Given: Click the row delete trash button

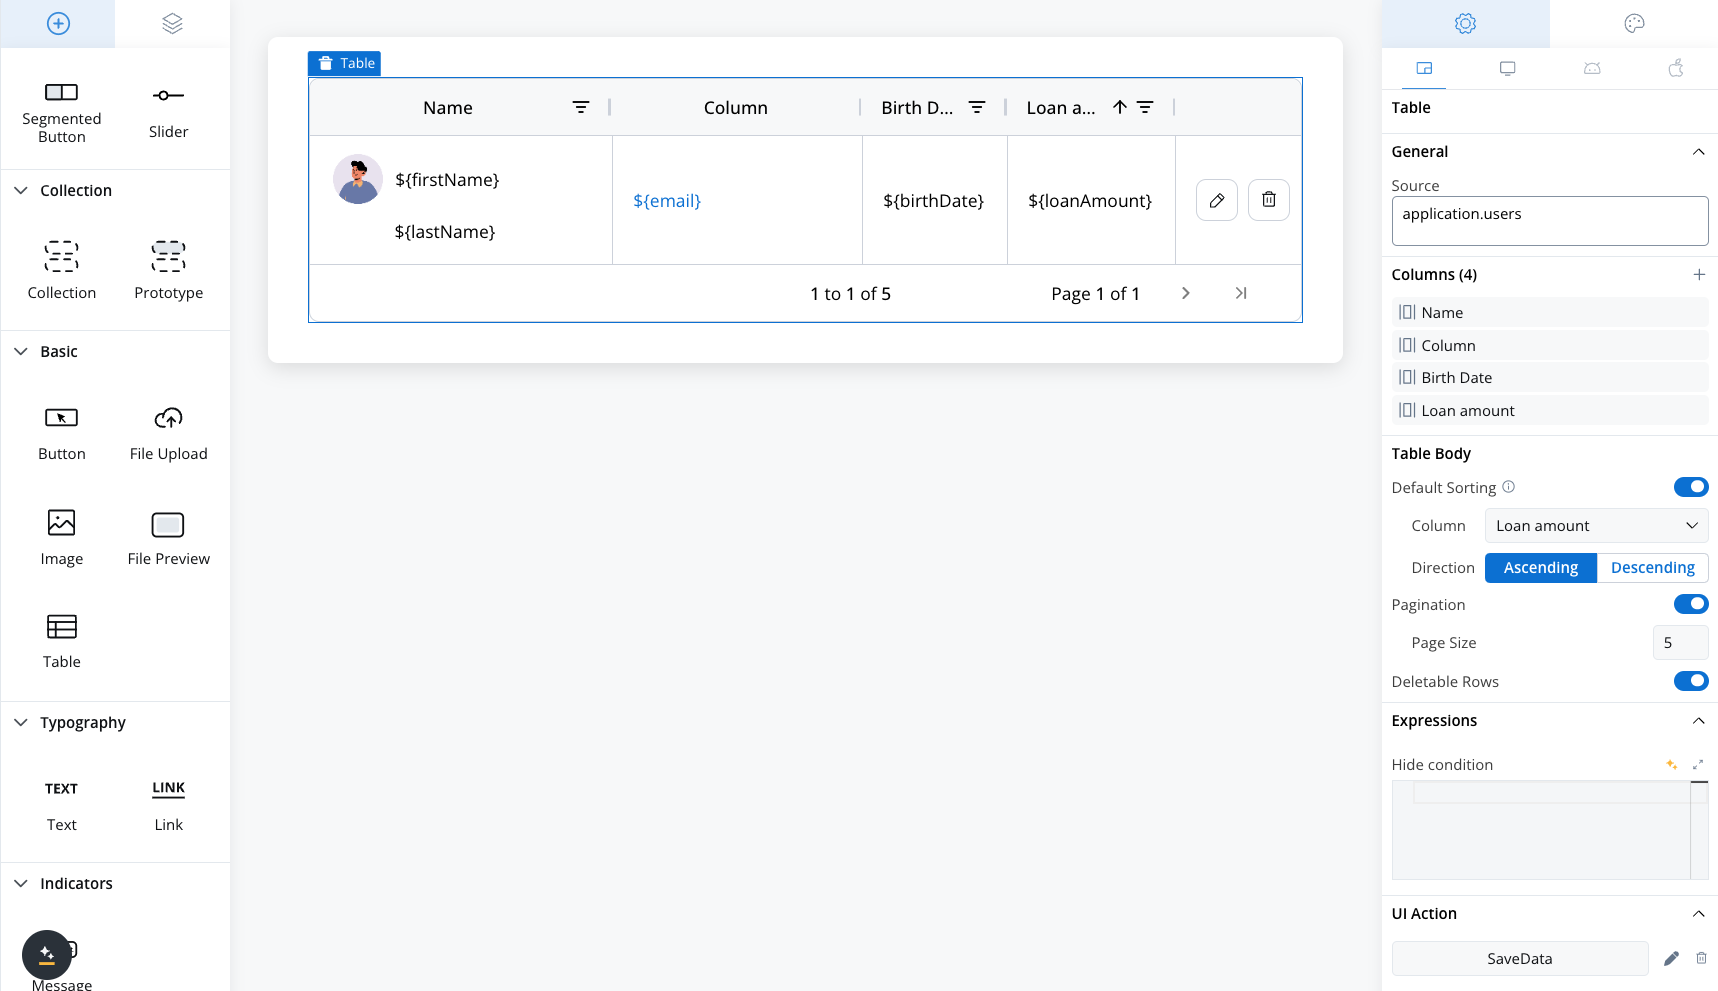Looking at the screenshot, I should [x=1269, y=200].
